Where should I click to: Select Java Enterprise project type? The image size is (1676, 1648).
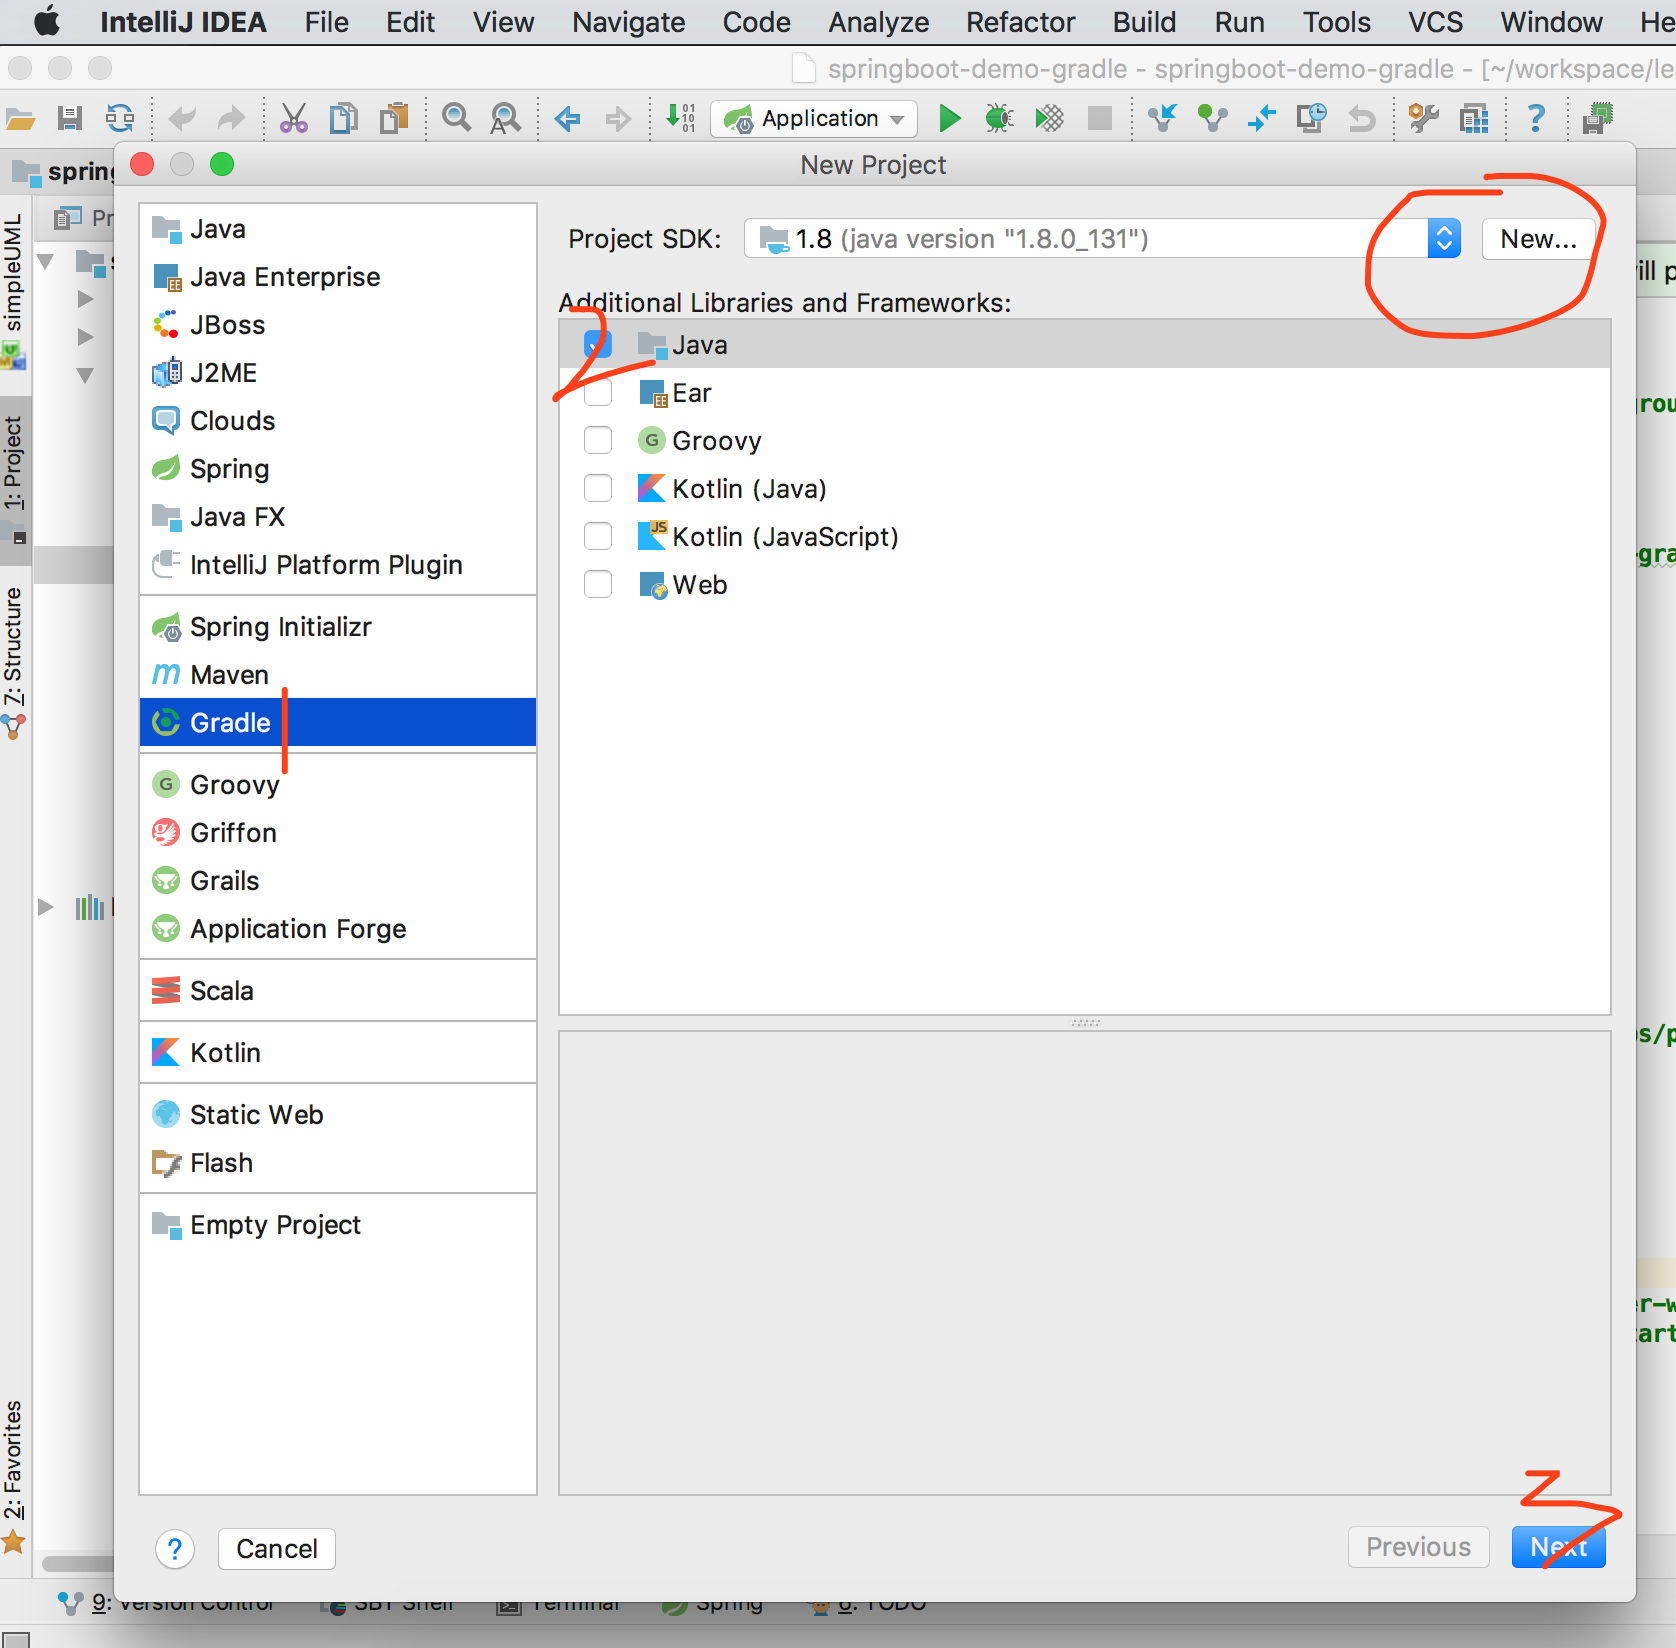tap(338, 277)
